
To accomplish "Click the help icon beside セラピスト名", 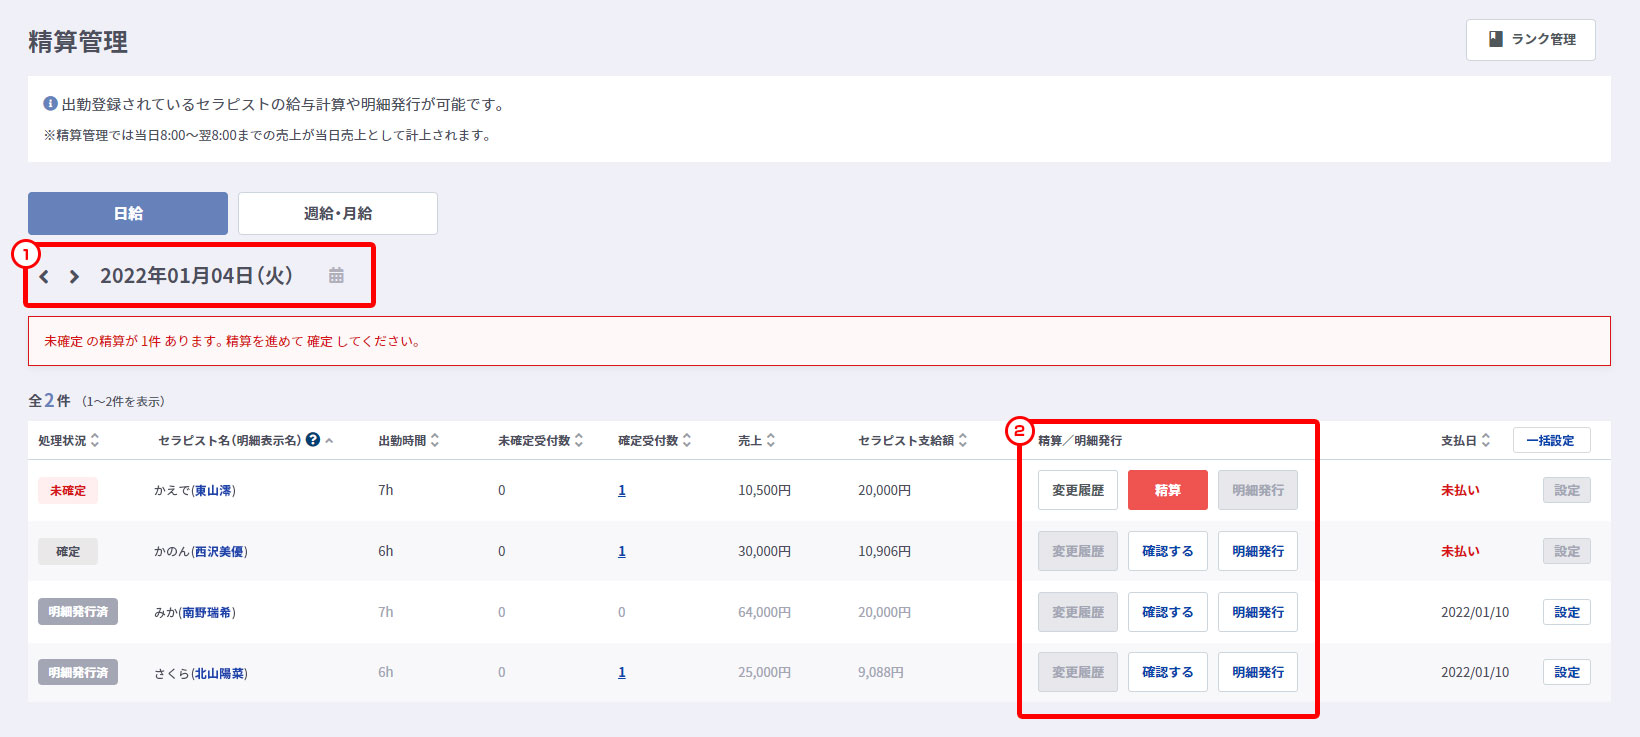I will [x=313, y=440].
